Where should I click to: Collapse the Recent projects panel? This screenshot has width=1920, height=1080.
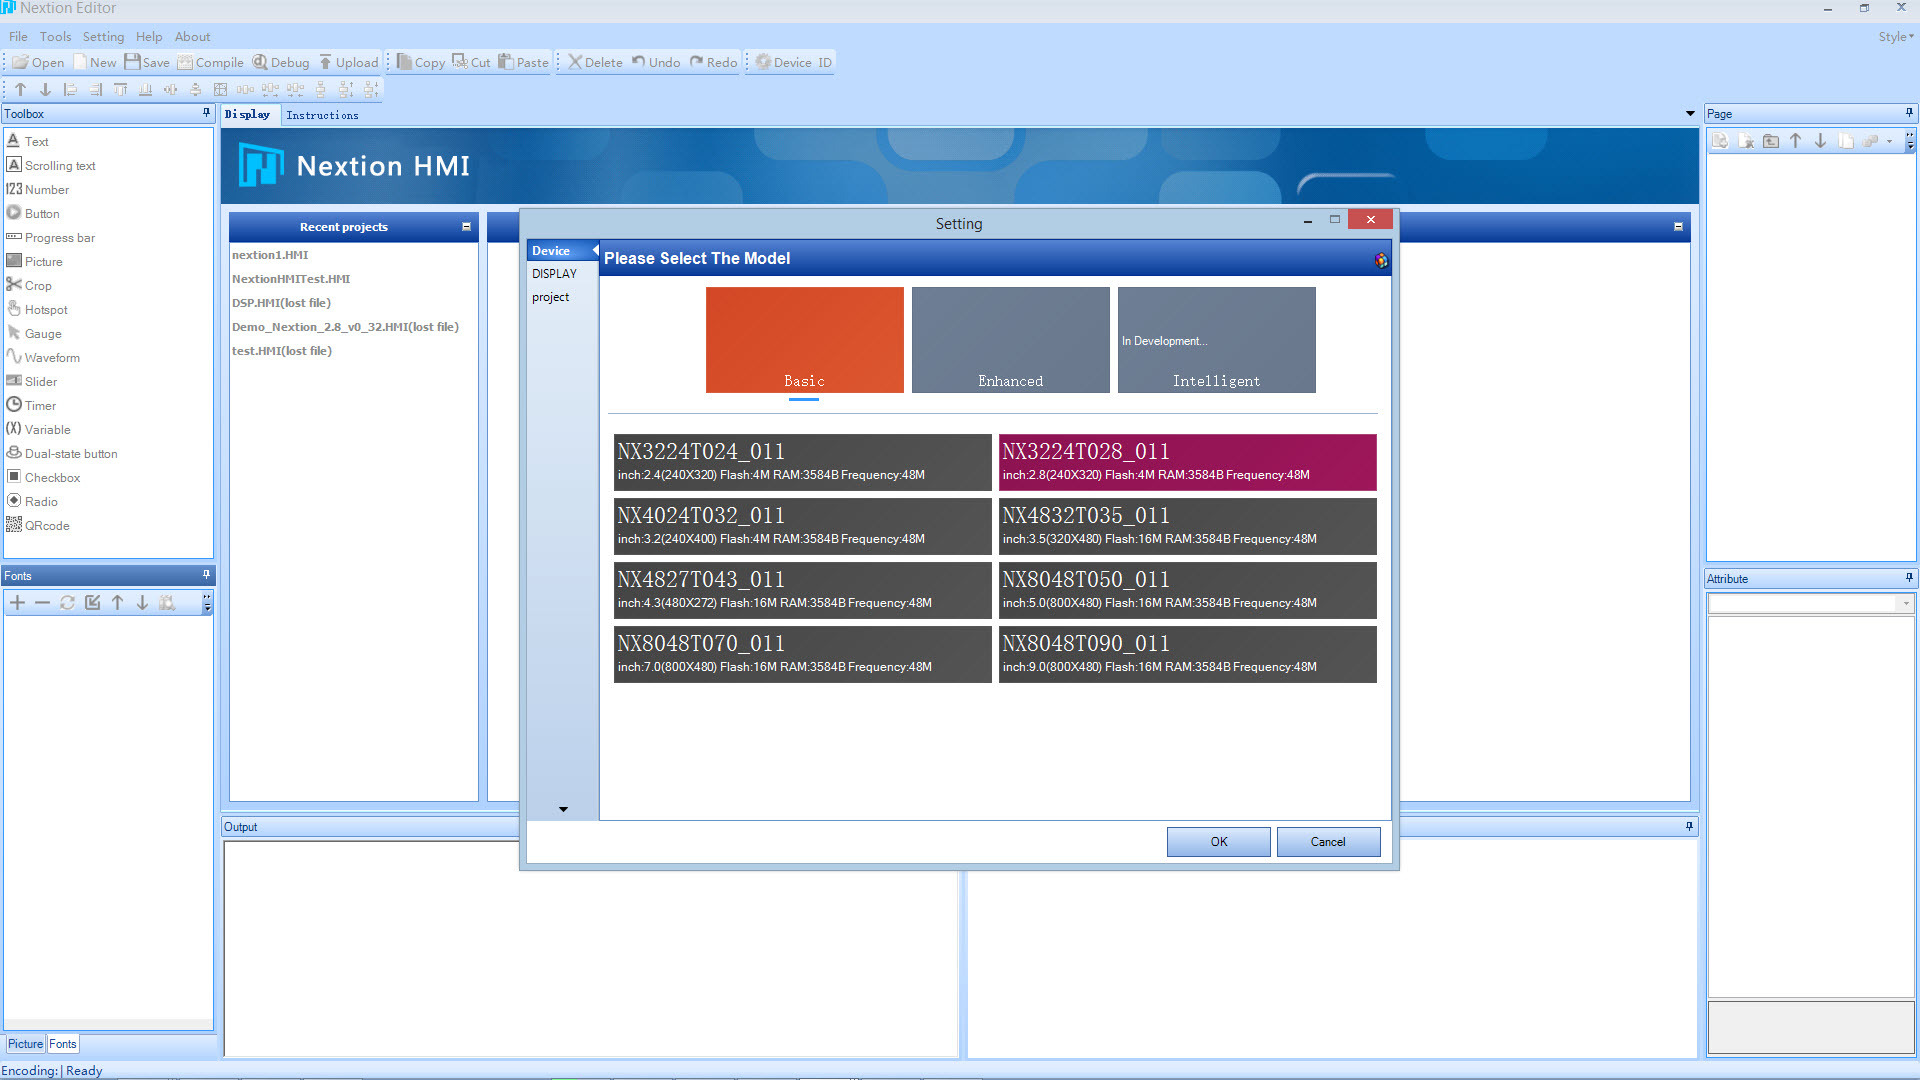pos(466,227)
